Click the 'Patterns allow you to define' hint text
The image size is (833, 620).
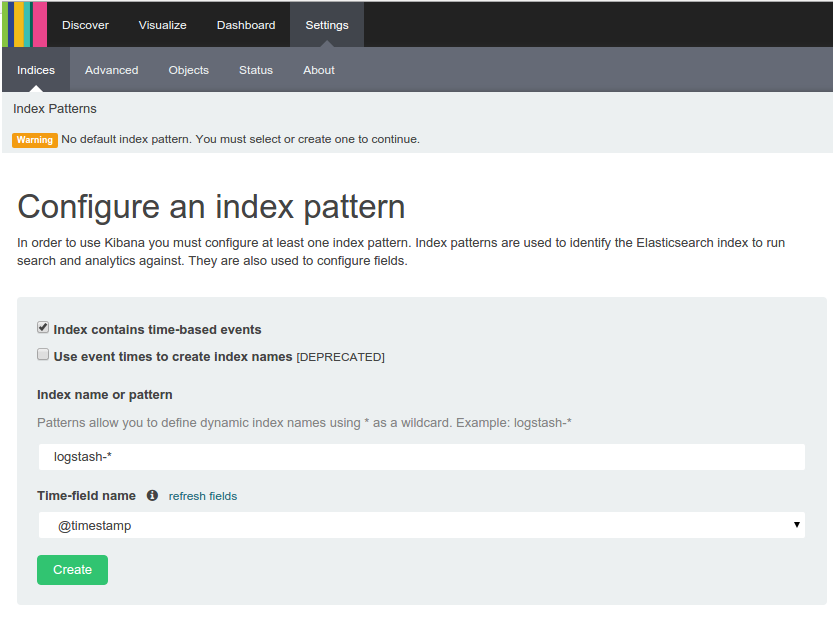pyautogui.click(x=304, y=423)
